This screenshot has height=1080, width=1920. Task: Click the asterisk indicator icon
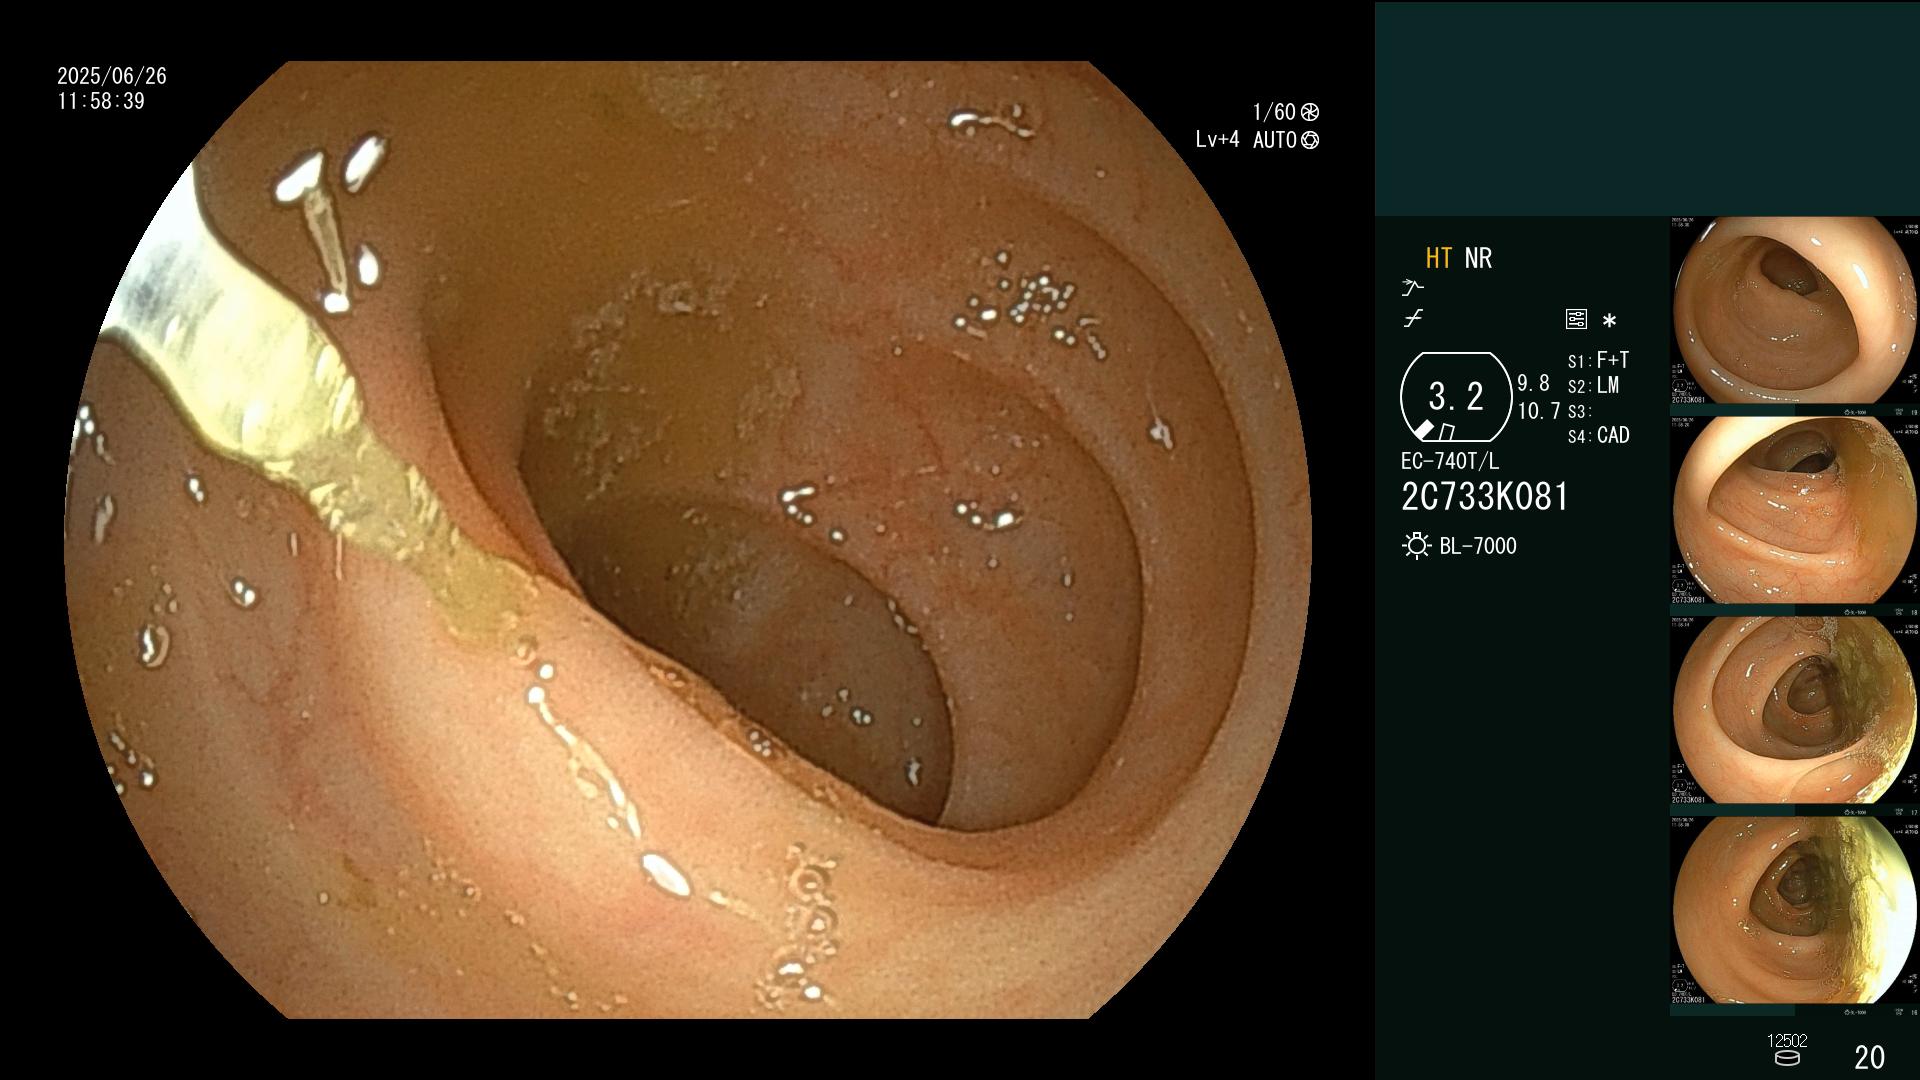click(1609, 321)
